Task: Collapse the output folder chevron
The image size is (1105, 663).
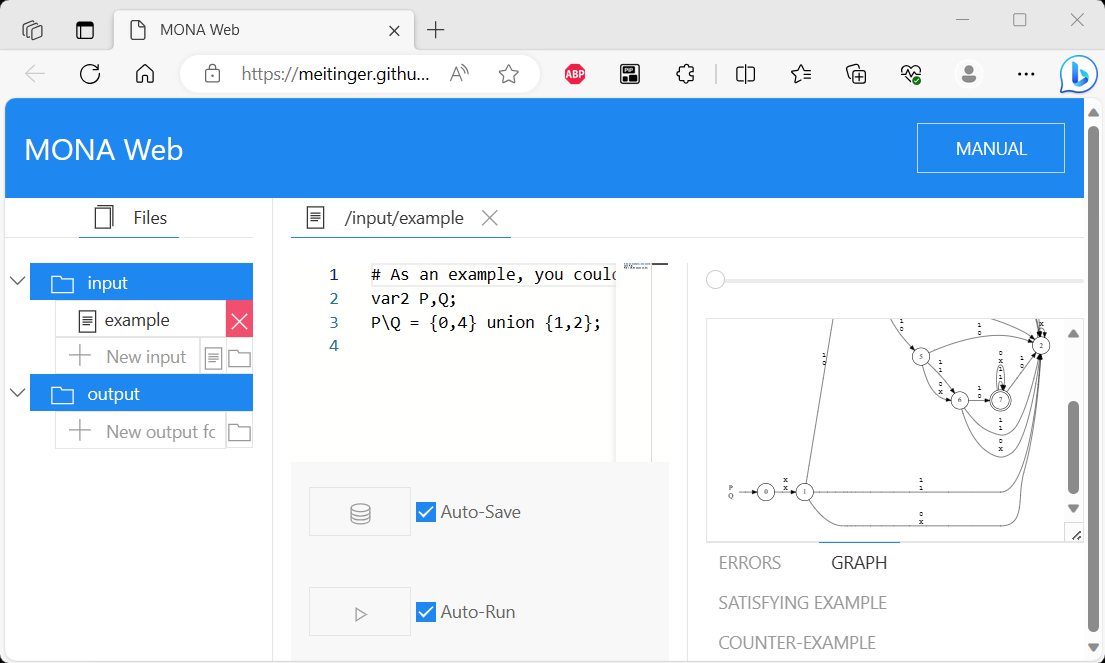Action: (x=18, y=393)
